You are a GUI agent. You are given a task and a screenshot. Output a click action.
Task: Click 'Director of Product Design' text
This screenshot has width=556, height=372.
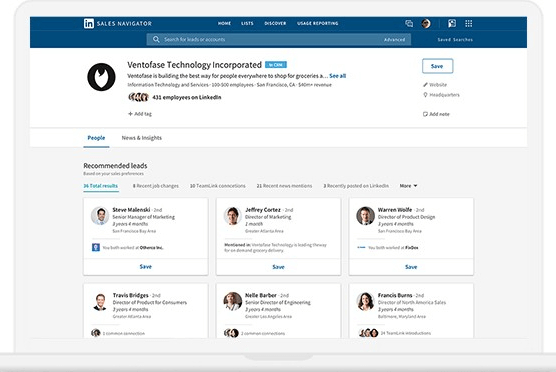[406, 217]
